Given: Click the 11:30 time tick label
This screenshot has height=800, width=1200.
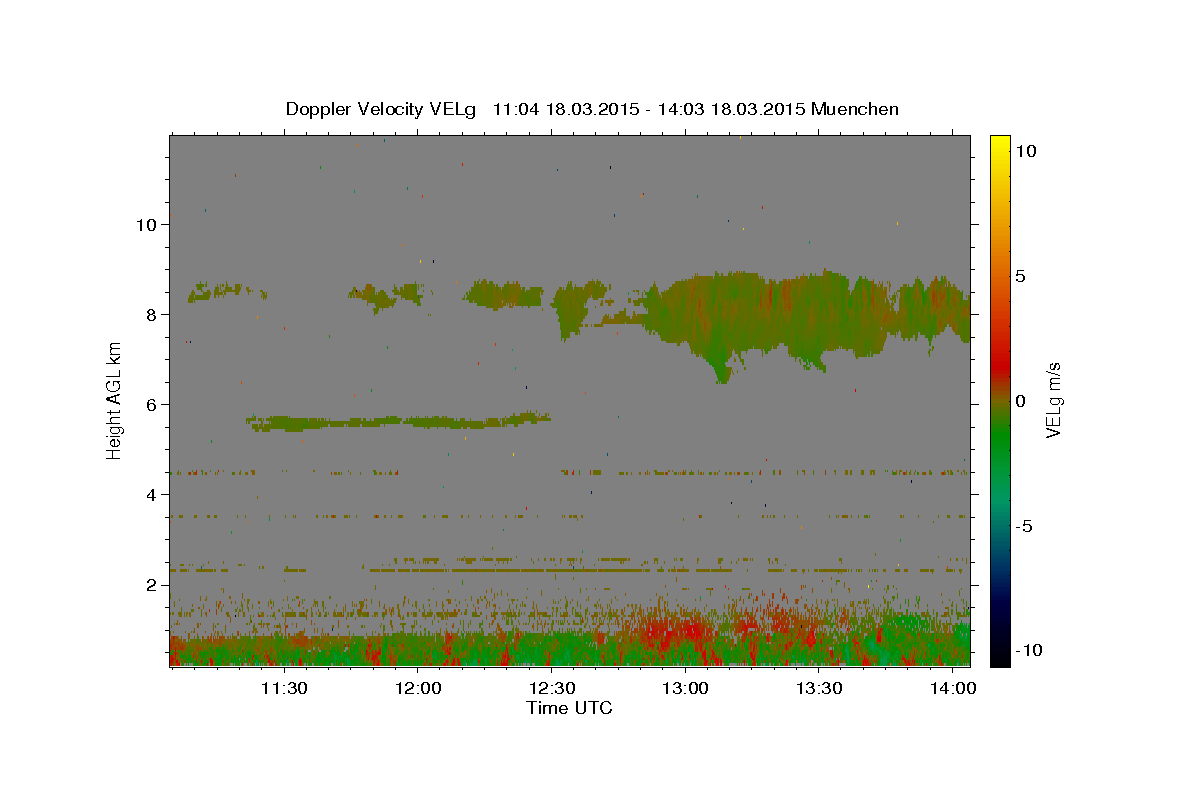Looking at the screenshot, I should tap(283, 688).
